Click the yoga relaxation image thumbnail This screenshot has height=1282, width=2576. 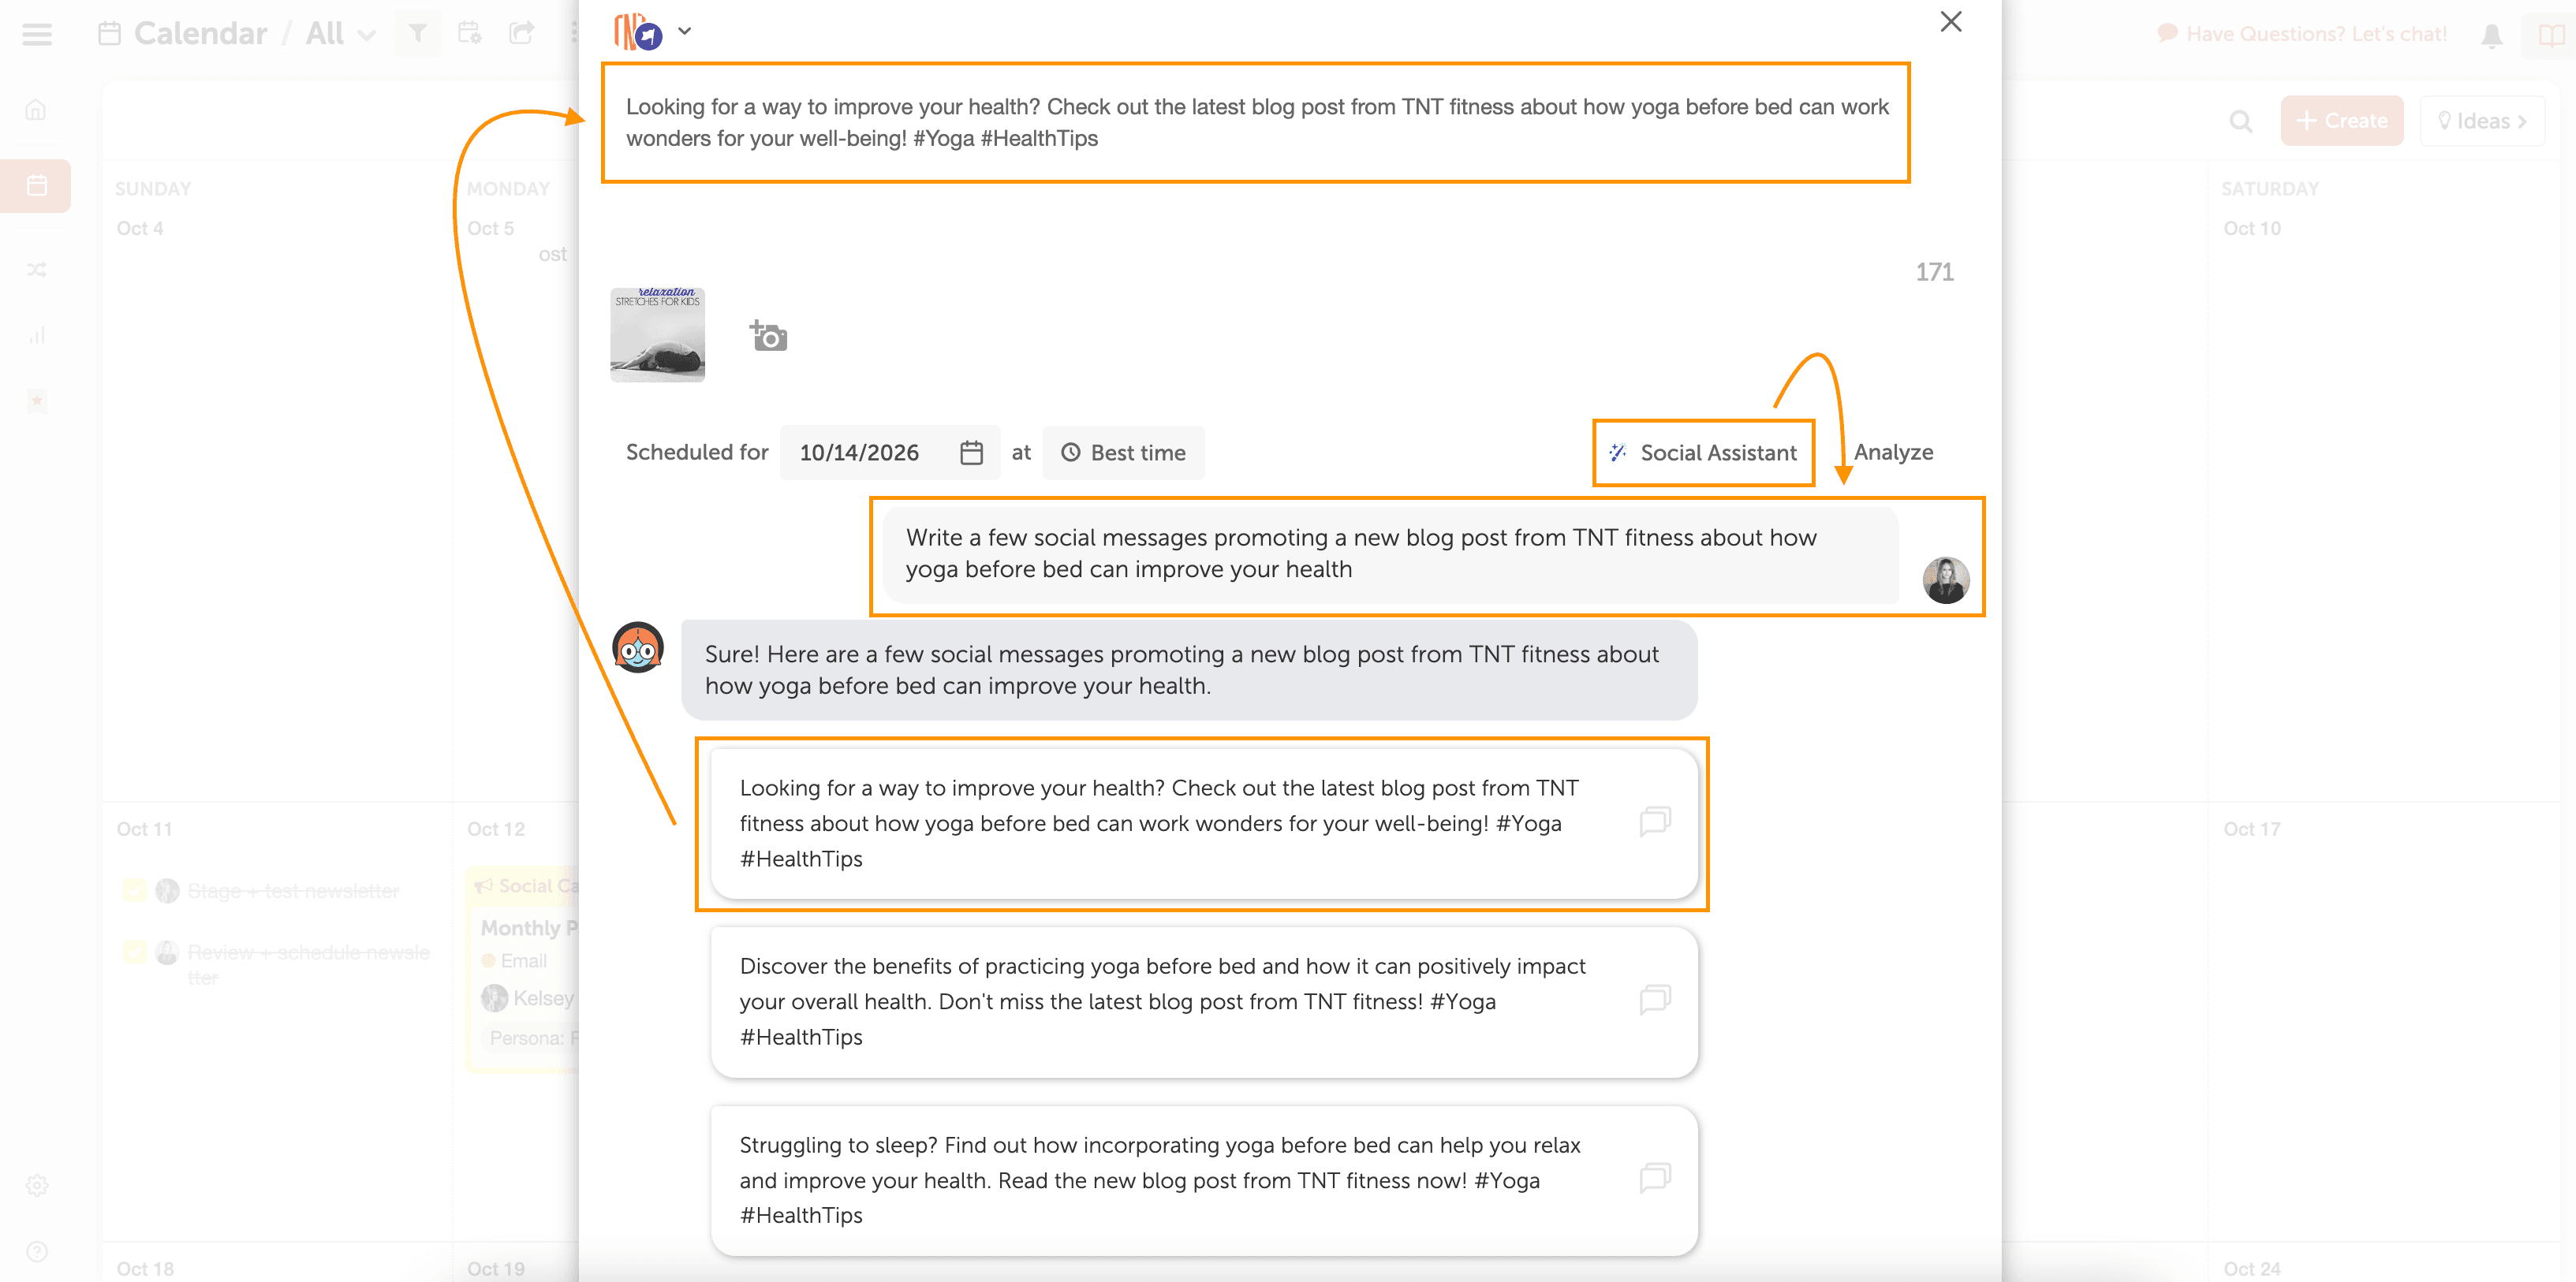[657, 335]
